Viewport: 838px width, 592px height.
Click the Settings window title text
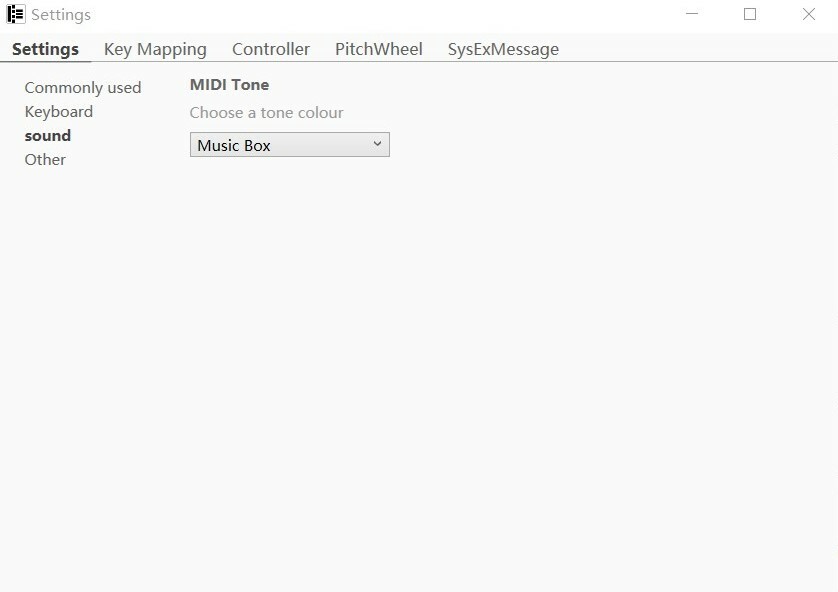pyautogui.click(x=61, y=15)
